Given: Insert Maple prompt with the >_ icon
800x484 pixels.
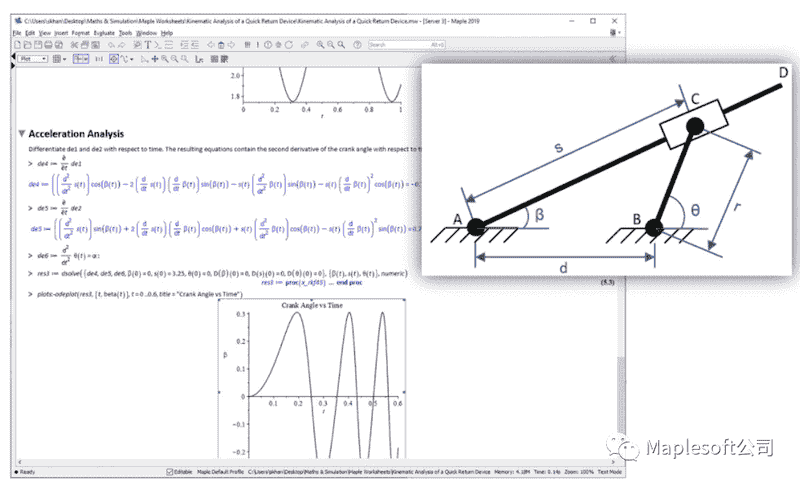Looking at the screenshot, I should click(158, 45).
